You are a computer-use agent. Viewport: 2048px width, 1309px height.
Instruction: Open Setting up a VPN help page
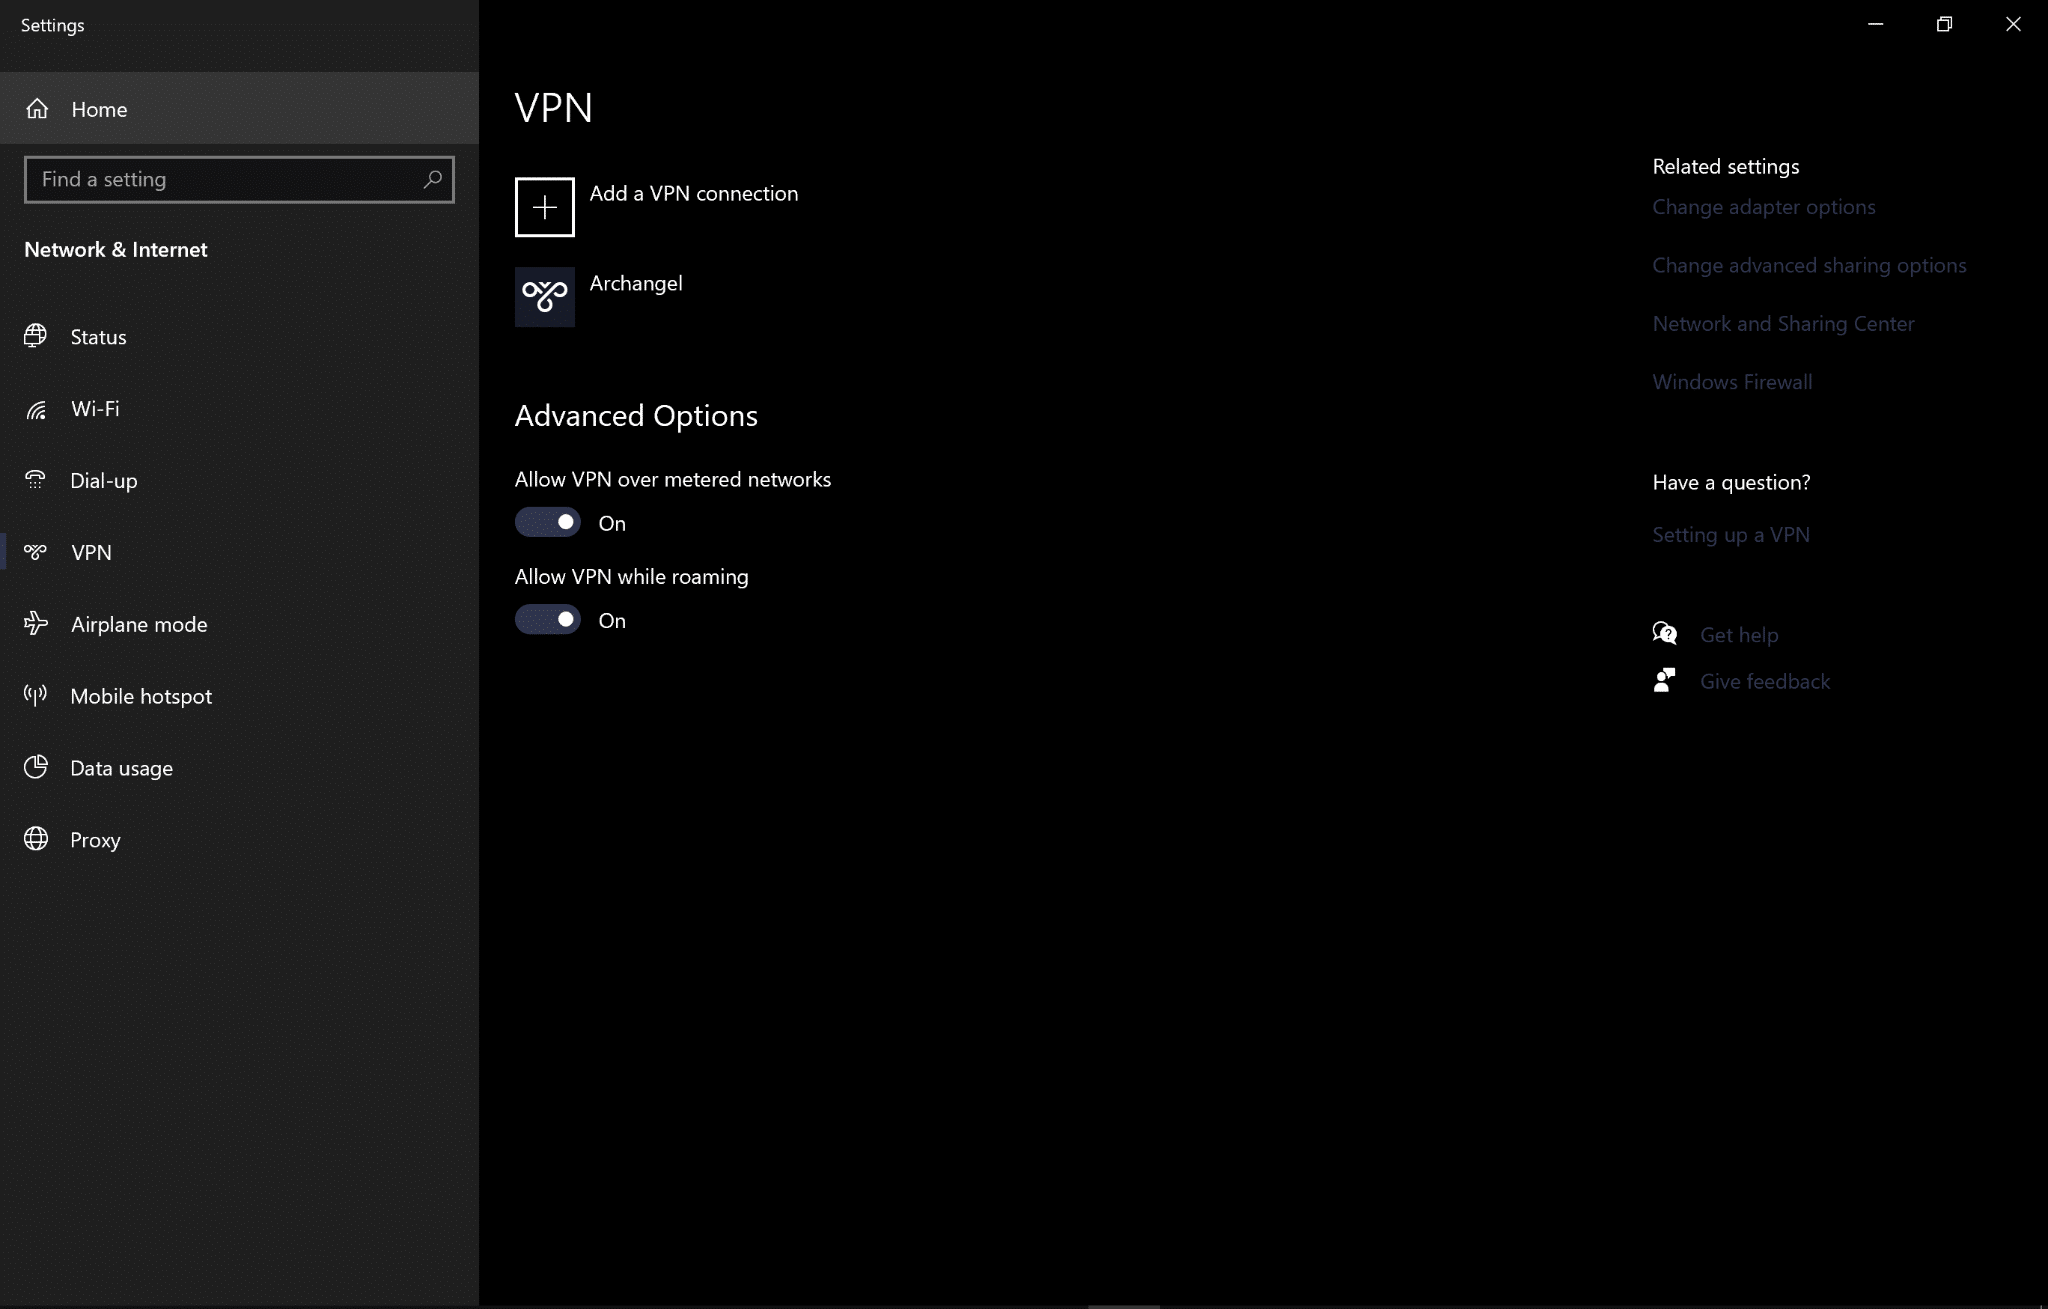(1730, 533)
